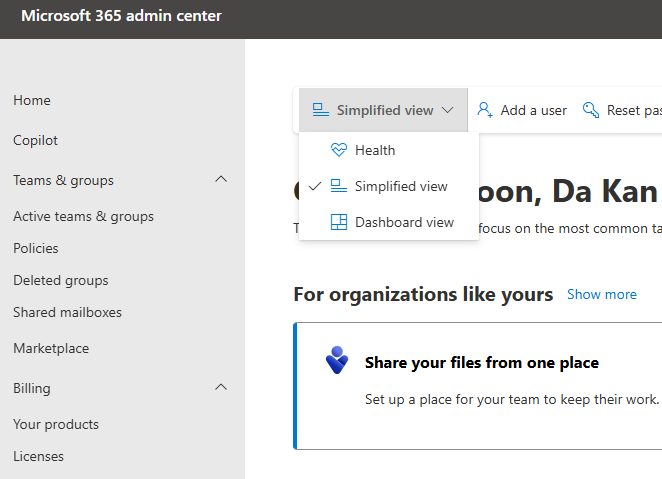Viewport: 662px width, 479px height.
Task: Collapse the Billing section chevron
Action: (221, 387)
